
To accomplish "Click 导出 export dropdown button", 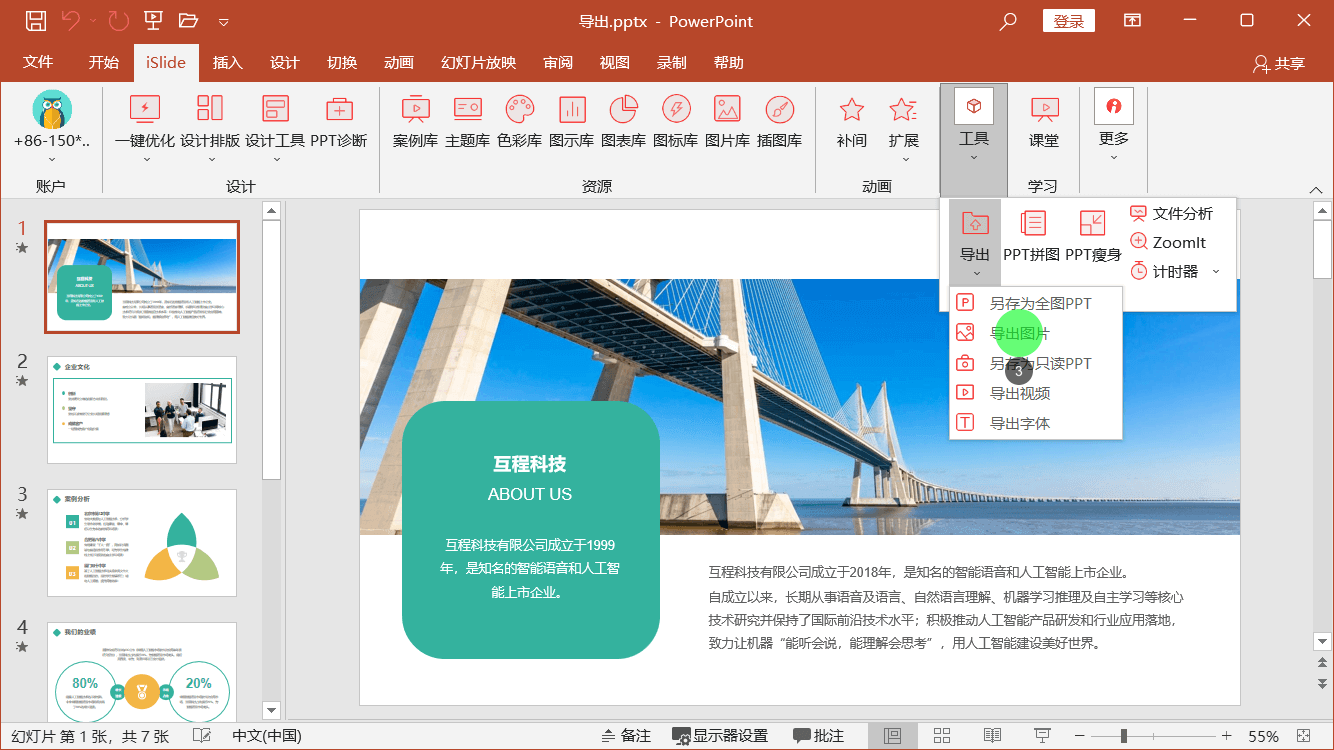I will (975, 242).
